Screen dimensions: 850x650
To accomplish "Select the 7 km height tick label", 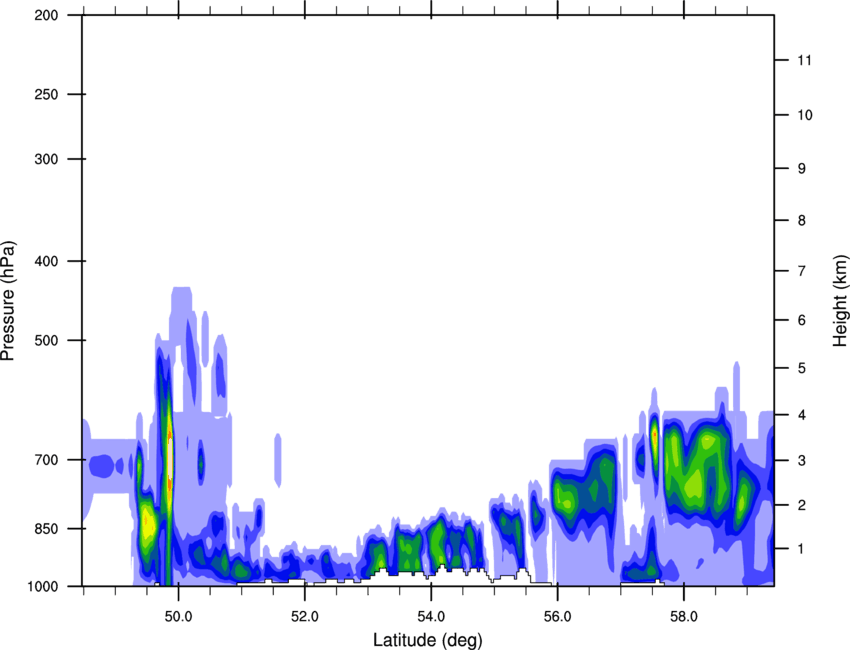I will (802, 271).
